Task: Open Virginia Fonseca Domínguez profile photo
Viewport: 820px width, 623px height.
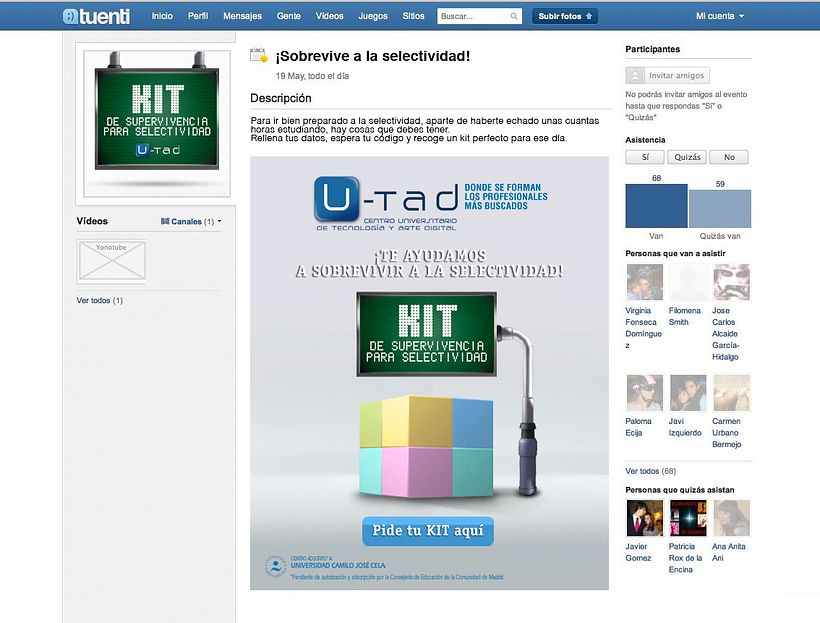Action: 644,282
